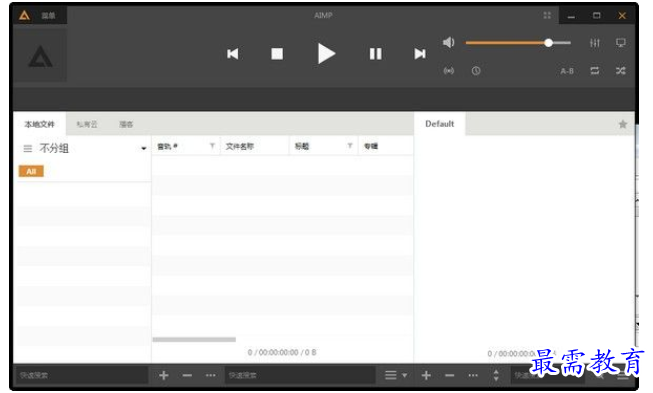The image size is (653, 393).
Task: Switch to the 本地文件 tab
Action: click(x=40, y=124)
